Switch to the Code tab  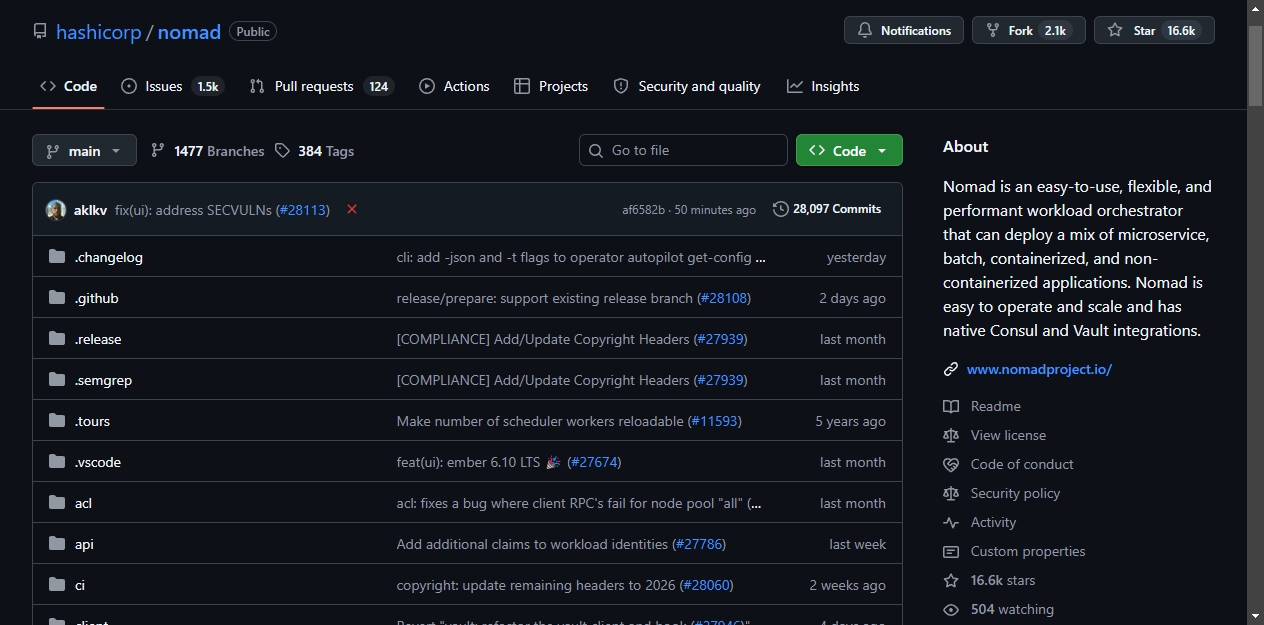(x=68, y=86)
